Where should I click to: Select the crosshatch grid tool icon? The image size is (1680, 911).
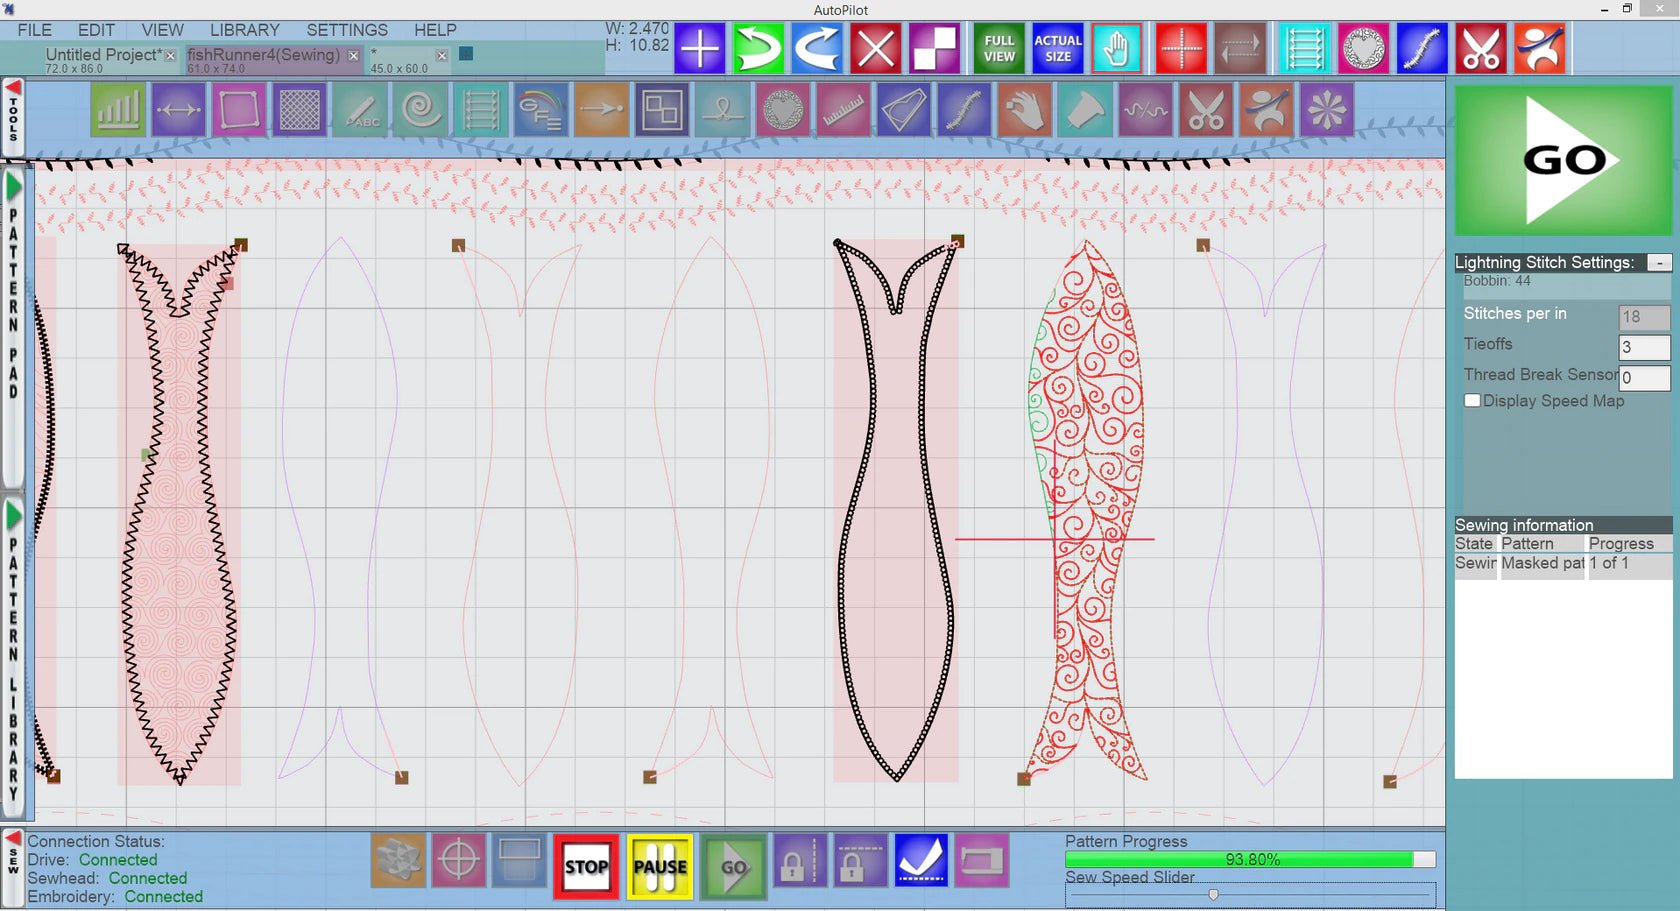click(x=299, y=110)
